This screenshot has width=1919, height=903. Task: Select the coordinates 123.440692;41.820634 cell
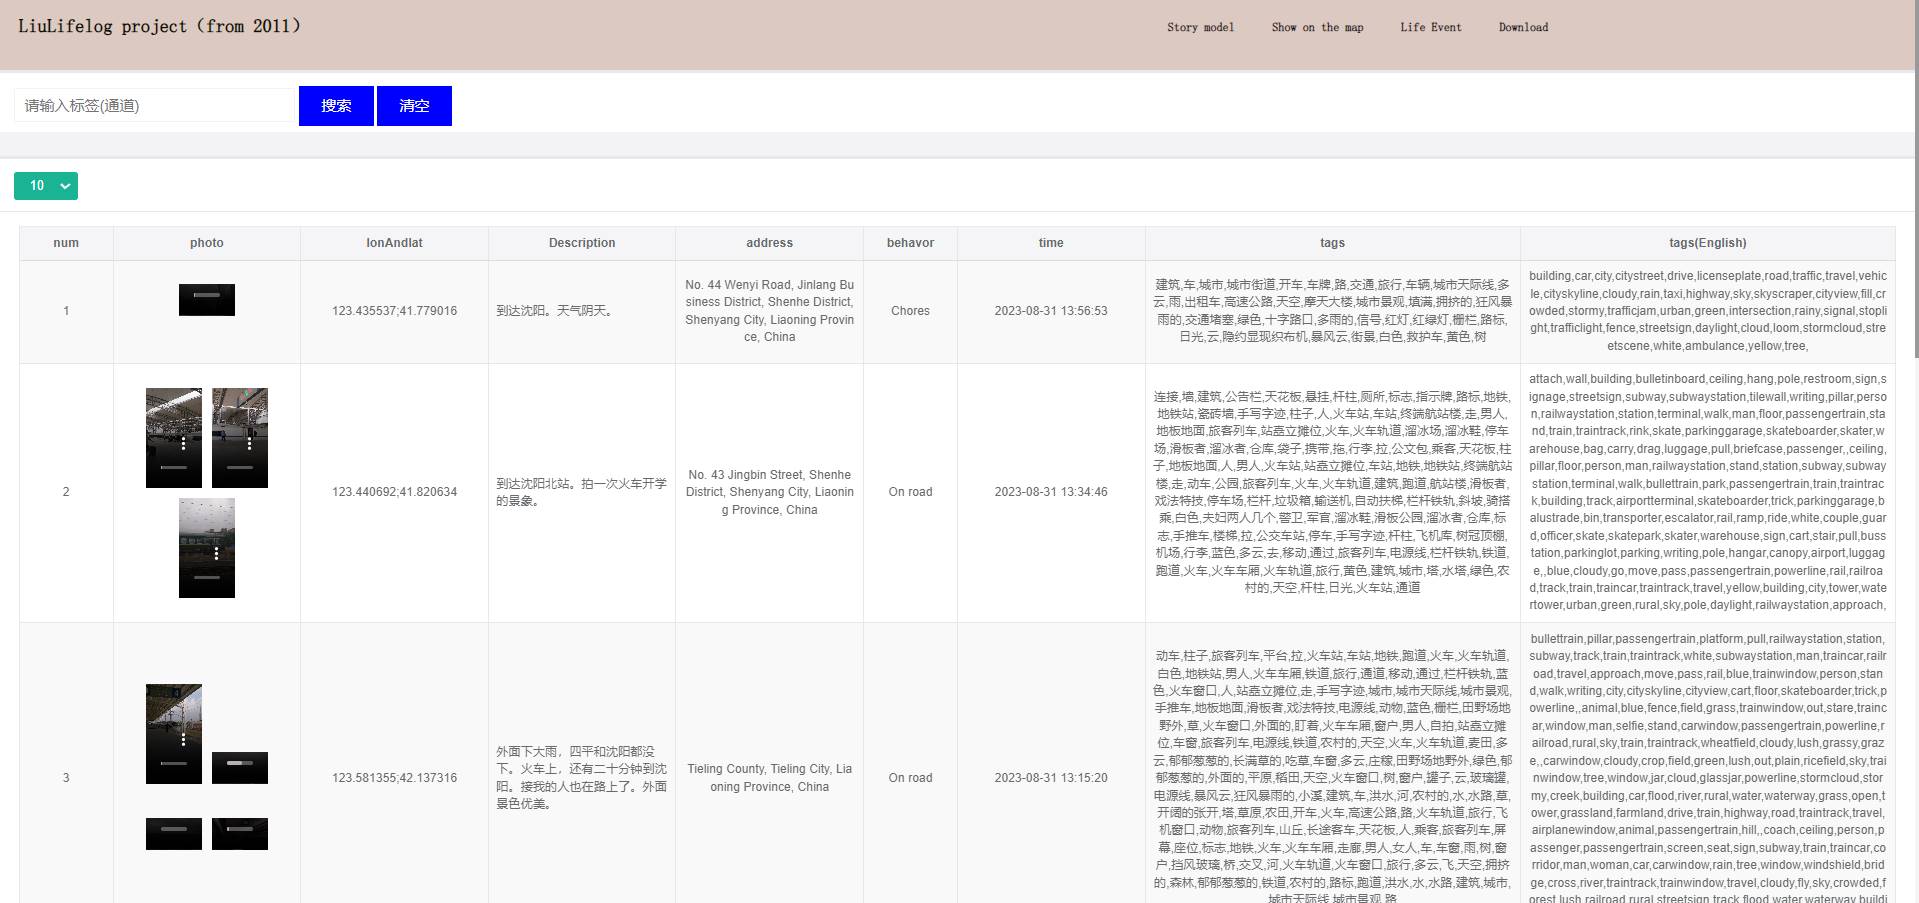coord(394,492)
